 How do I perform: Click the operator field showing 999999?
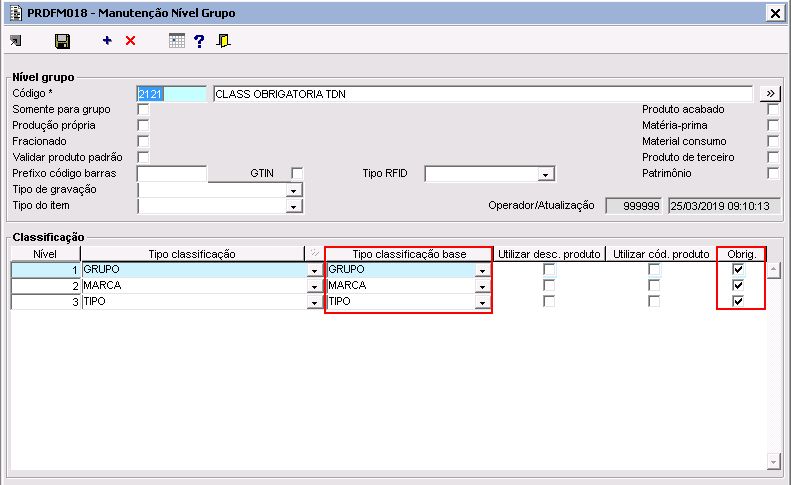634,206
